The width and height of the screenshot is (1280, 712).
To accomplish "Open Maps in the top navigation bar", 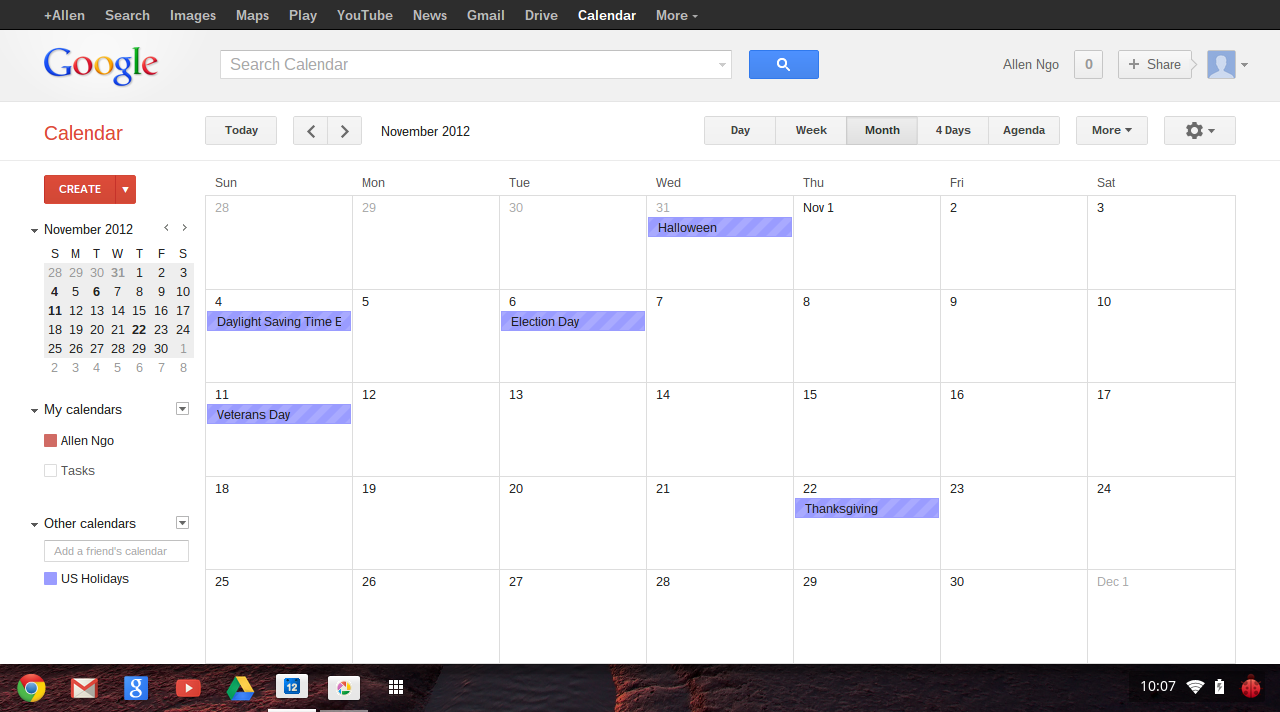I will 253,15.
